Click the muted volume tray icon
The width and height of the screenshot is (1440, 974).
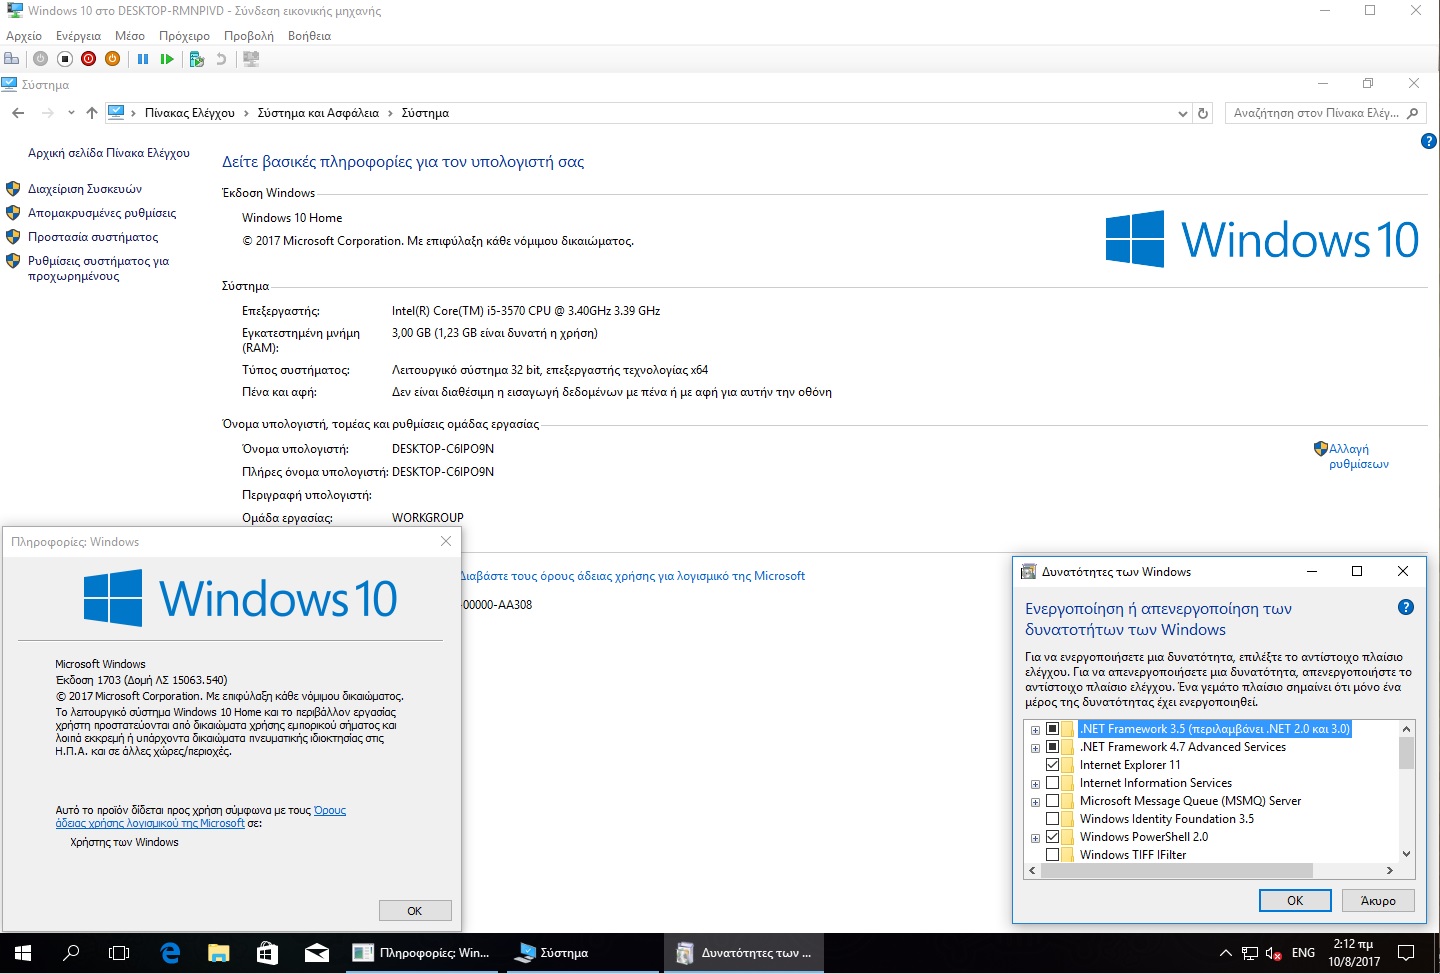coord(1274,953)
